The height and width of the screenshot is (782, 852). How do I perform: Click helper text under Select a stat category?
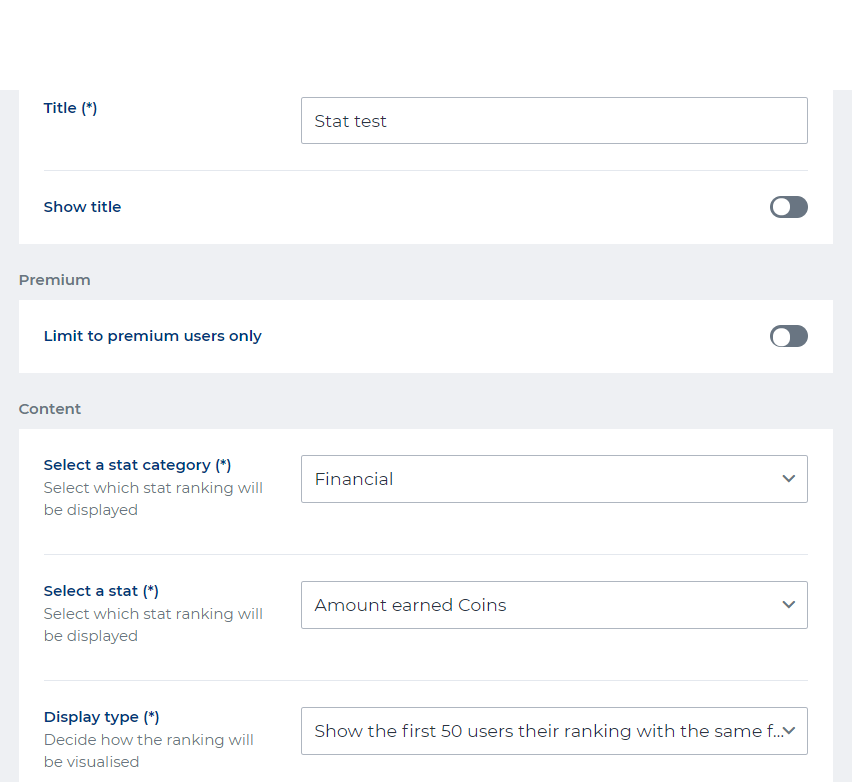pos(152,499)
